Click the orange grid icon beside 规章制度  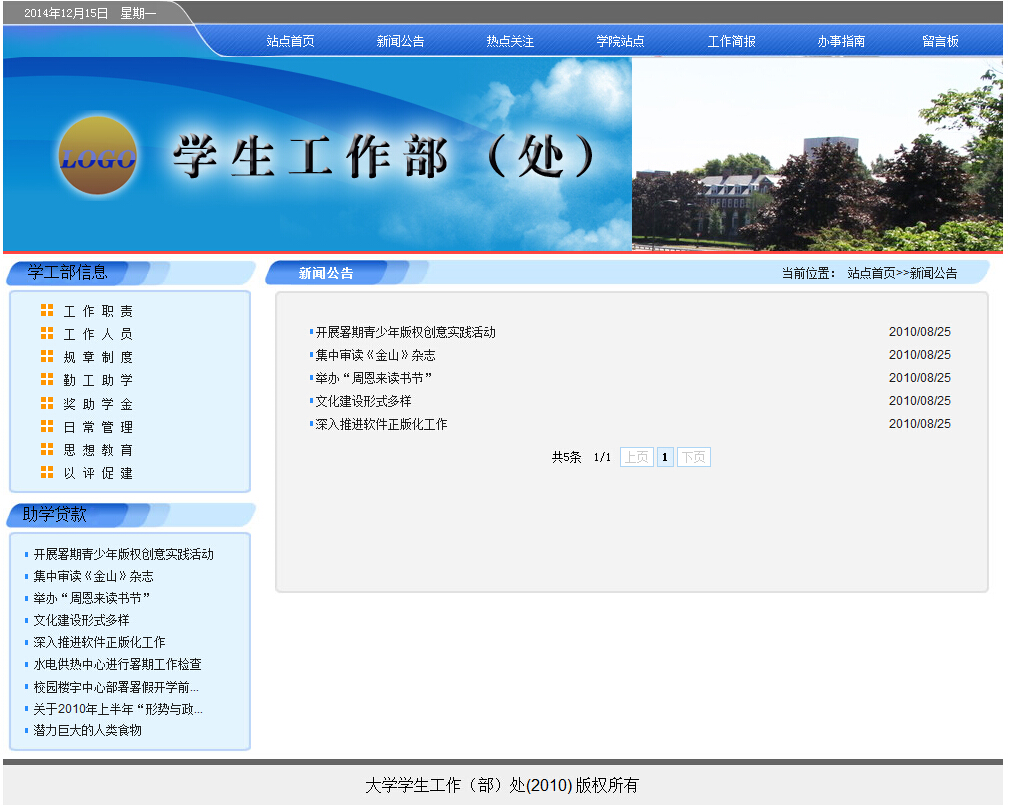[47, 357]
